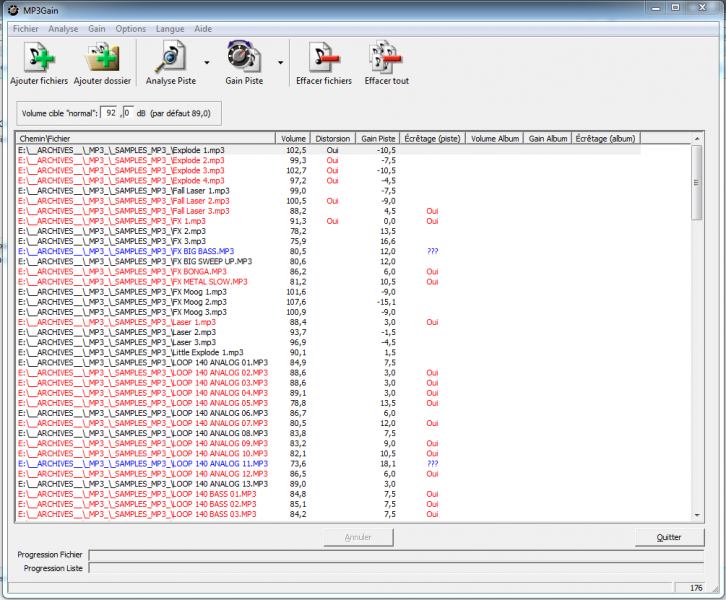This screenshot has width=726, height=600.
Task: Click the Quitter button
Action: click(669, 537)
